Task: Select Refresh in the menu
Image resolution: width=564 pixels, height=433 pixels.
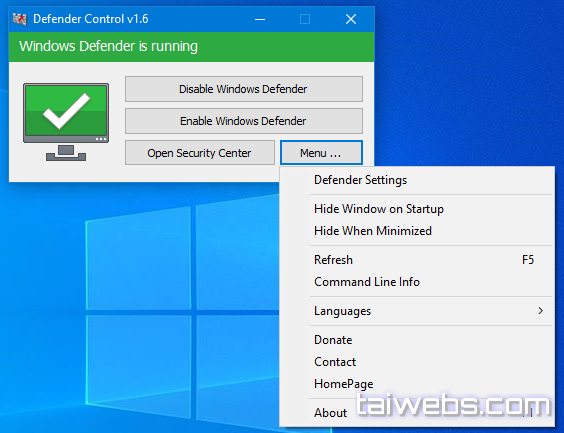Action: (x=417, y=260)
